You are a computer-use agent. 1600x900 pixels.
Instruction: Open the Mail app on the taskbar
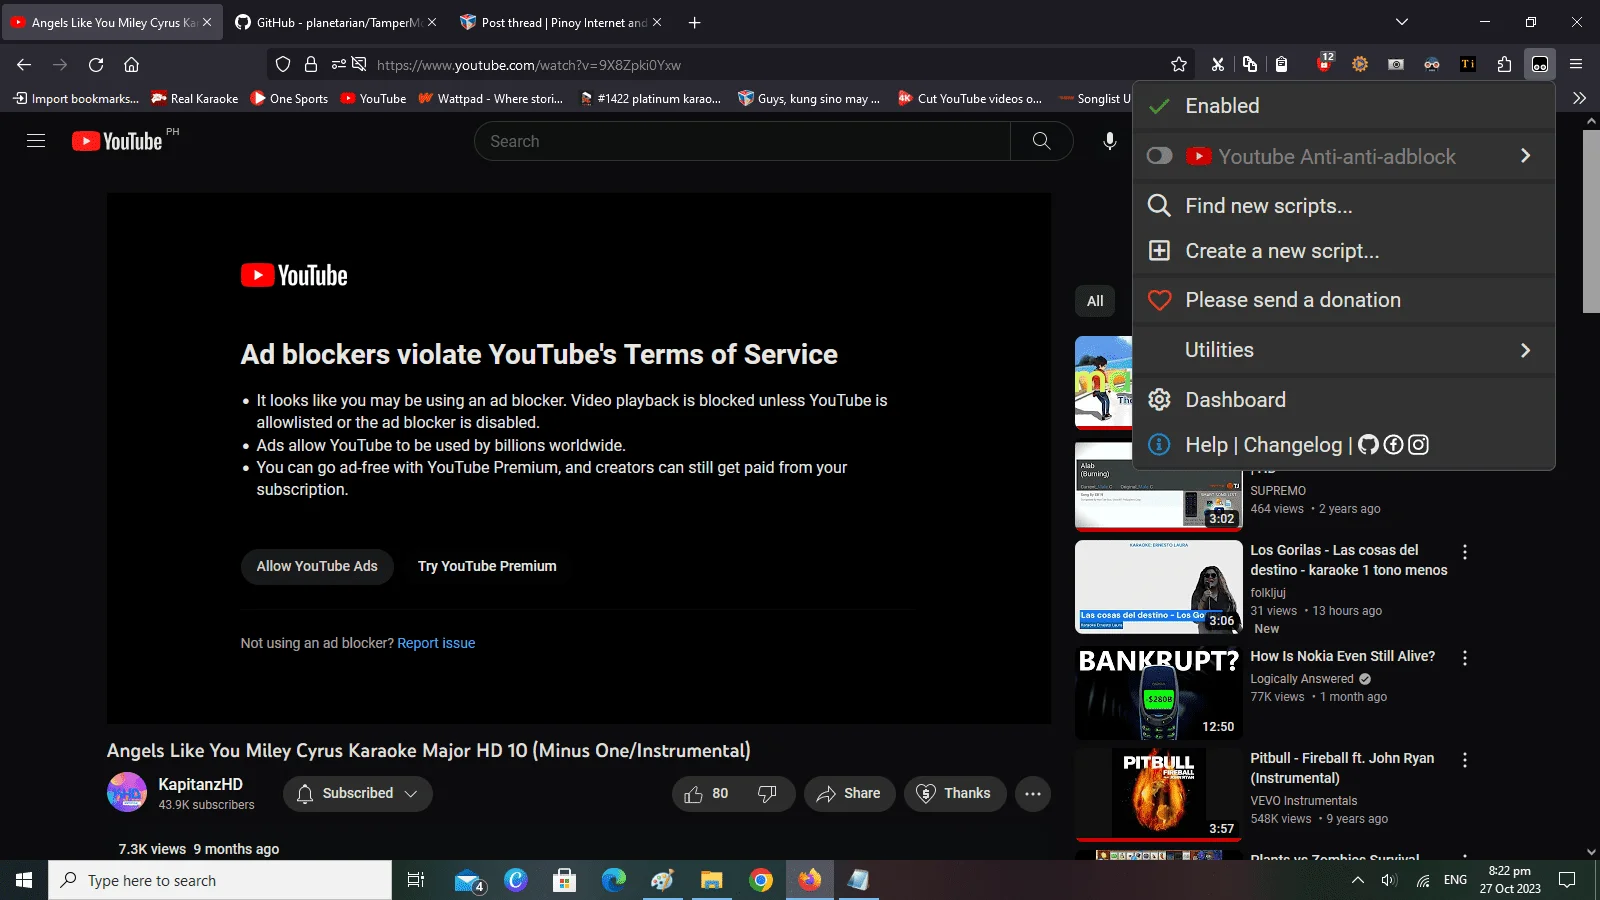[468, 880]
